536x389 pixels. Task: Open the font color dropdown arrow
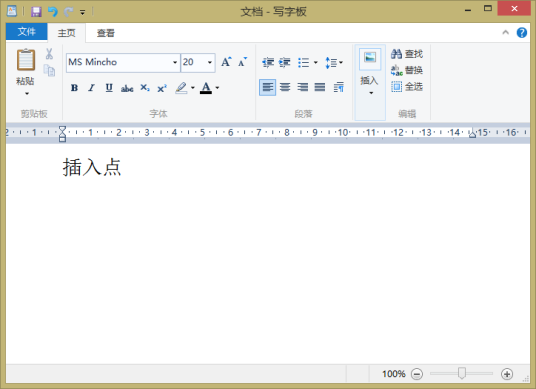[x=217, y=88]
